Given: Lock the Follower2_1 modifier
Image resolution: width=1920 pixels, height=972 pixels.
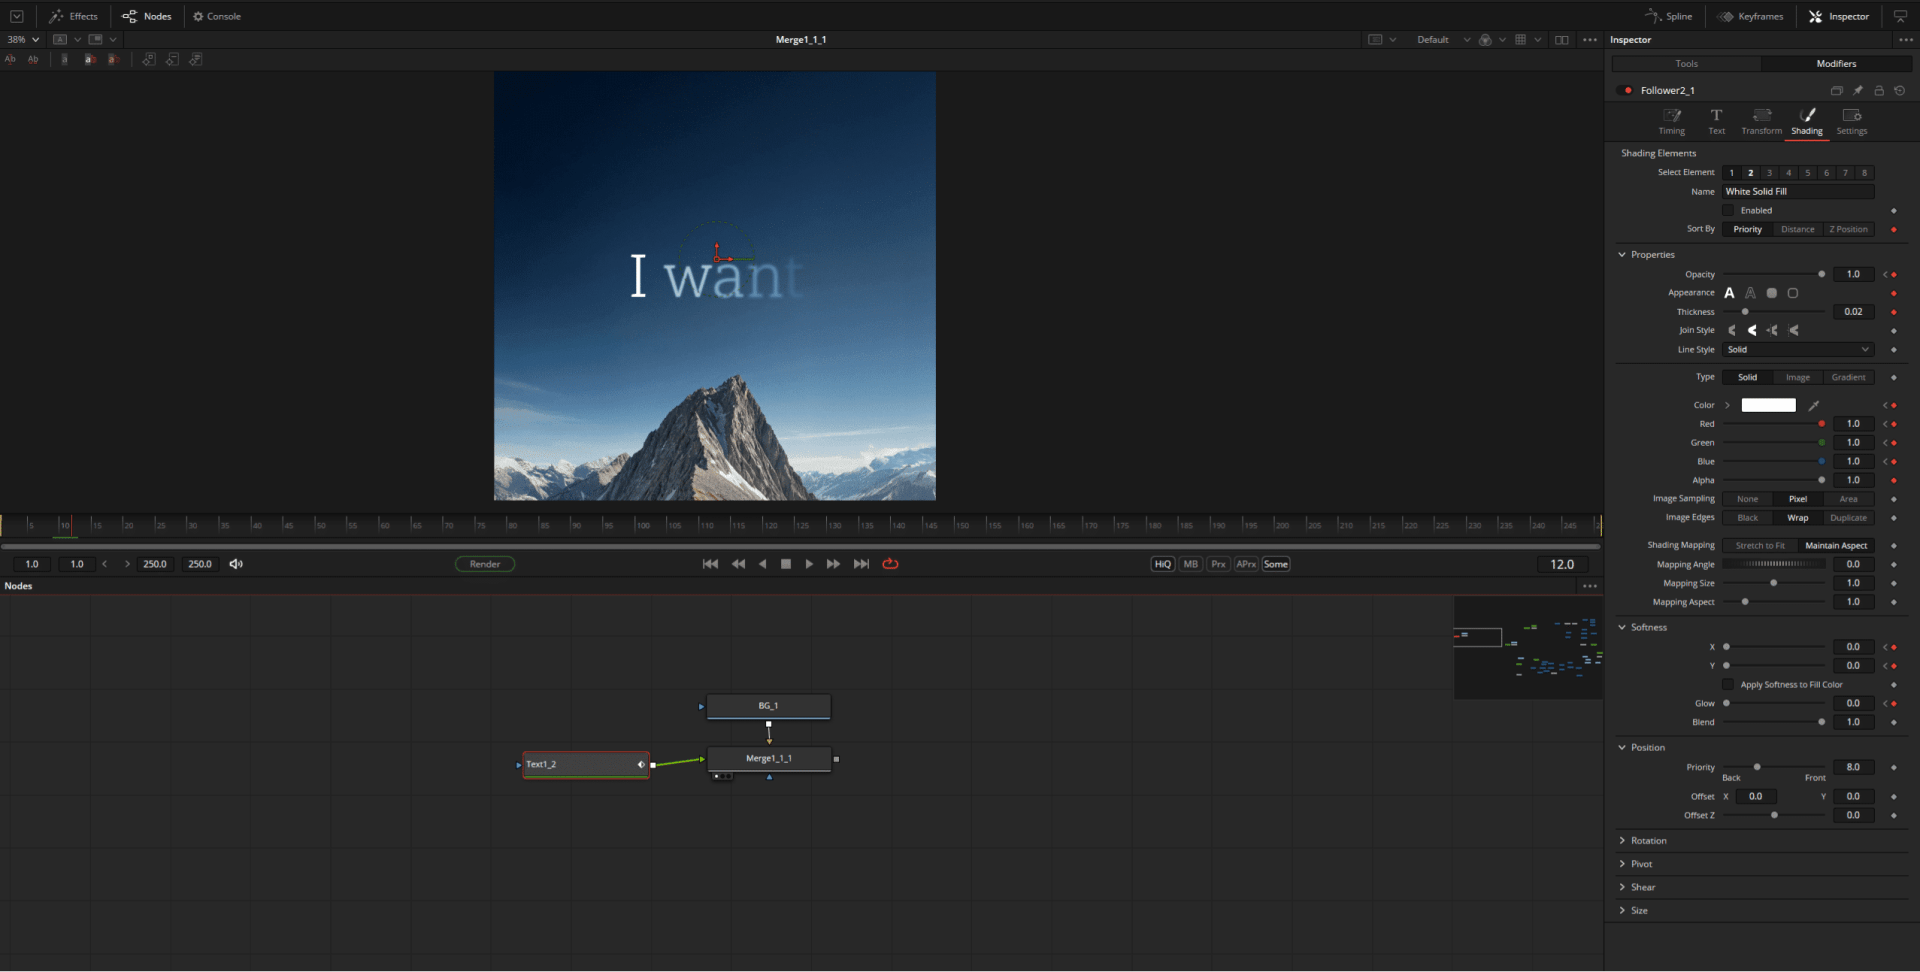Looking at the screenshot, I should (x=1879, y=90).
